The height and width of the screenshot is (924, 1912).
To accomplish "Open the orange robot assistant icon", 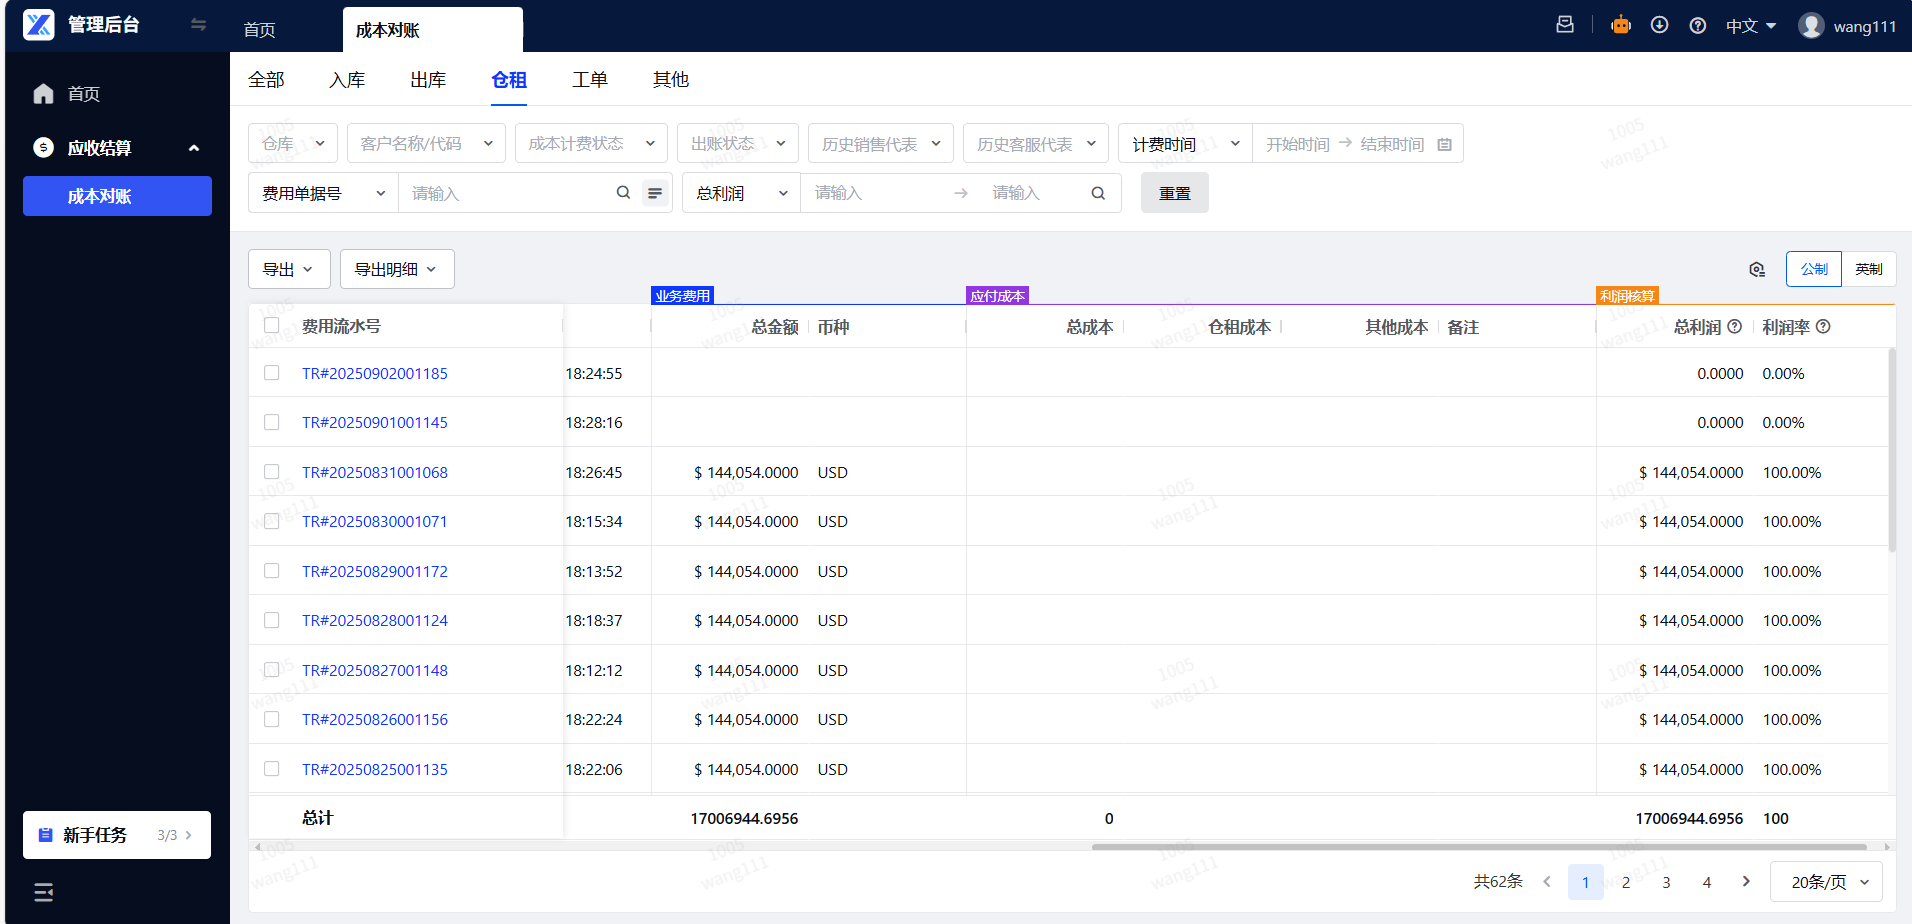I will [1621, 26].
